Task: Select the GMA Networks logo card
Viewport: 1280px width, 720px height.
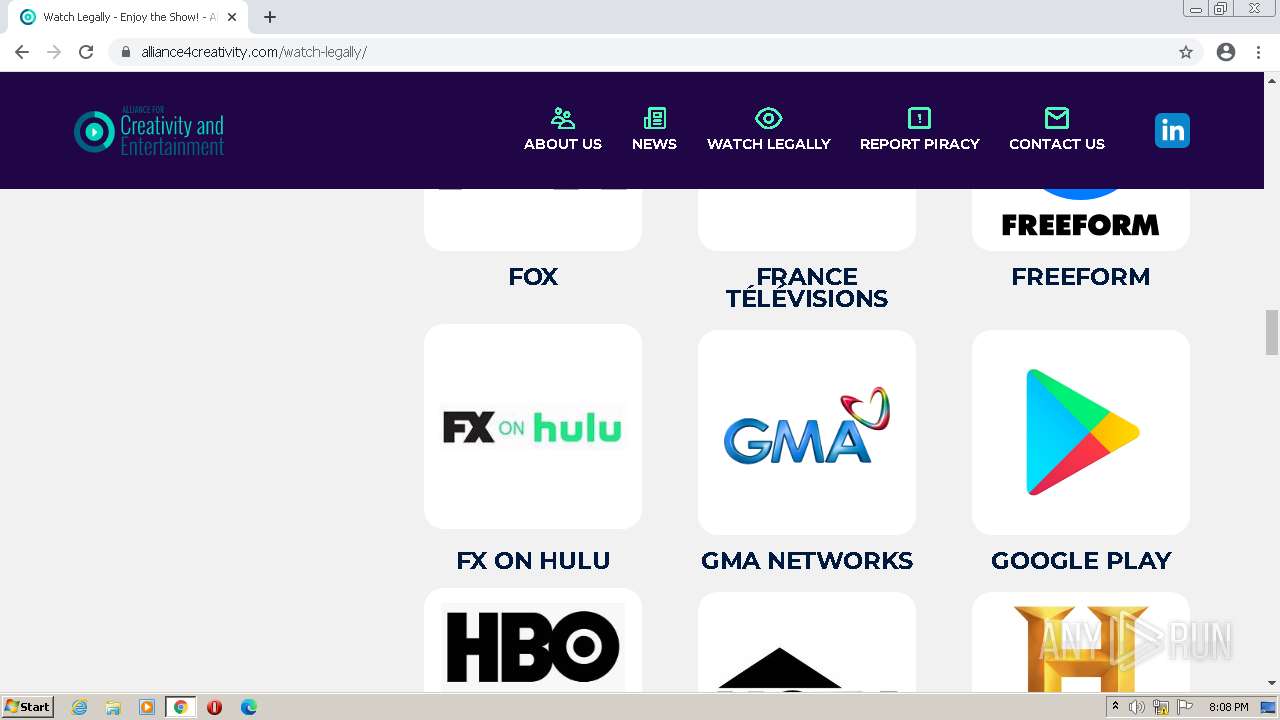Action: pos(807,431)
